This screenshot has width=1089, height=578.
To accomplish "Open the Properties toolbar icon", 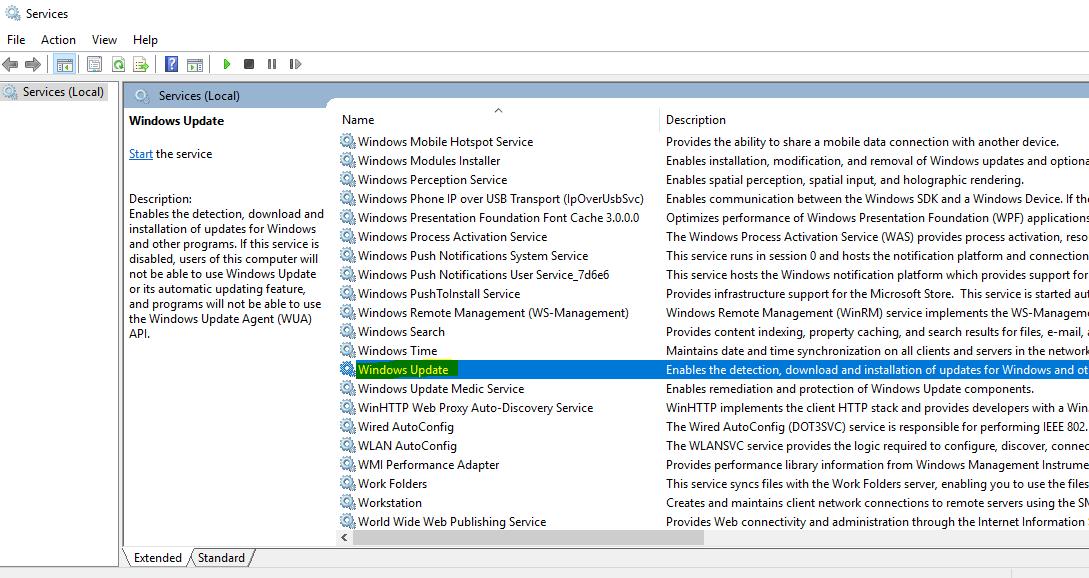I will (94, 65).
